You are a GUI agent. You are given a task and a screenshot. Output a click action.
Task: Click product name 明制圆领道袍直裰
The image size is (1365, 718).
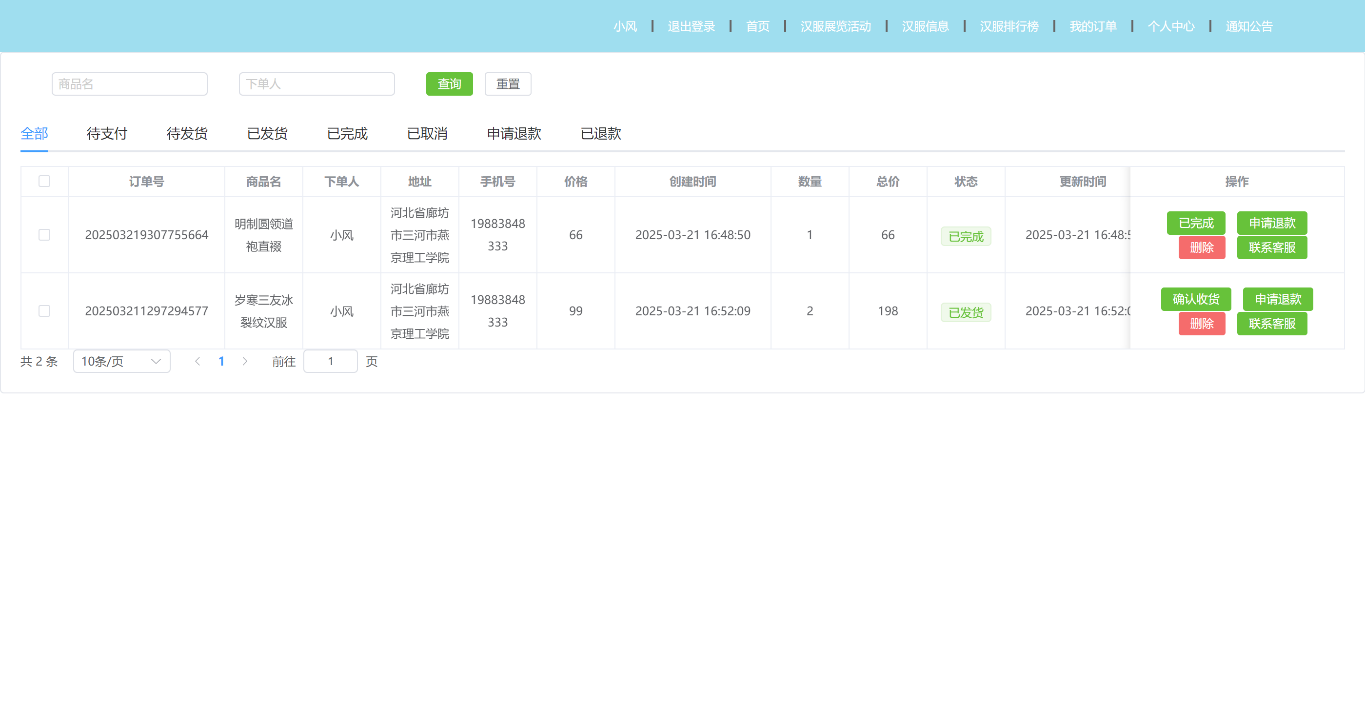click(x=264, y=235)
